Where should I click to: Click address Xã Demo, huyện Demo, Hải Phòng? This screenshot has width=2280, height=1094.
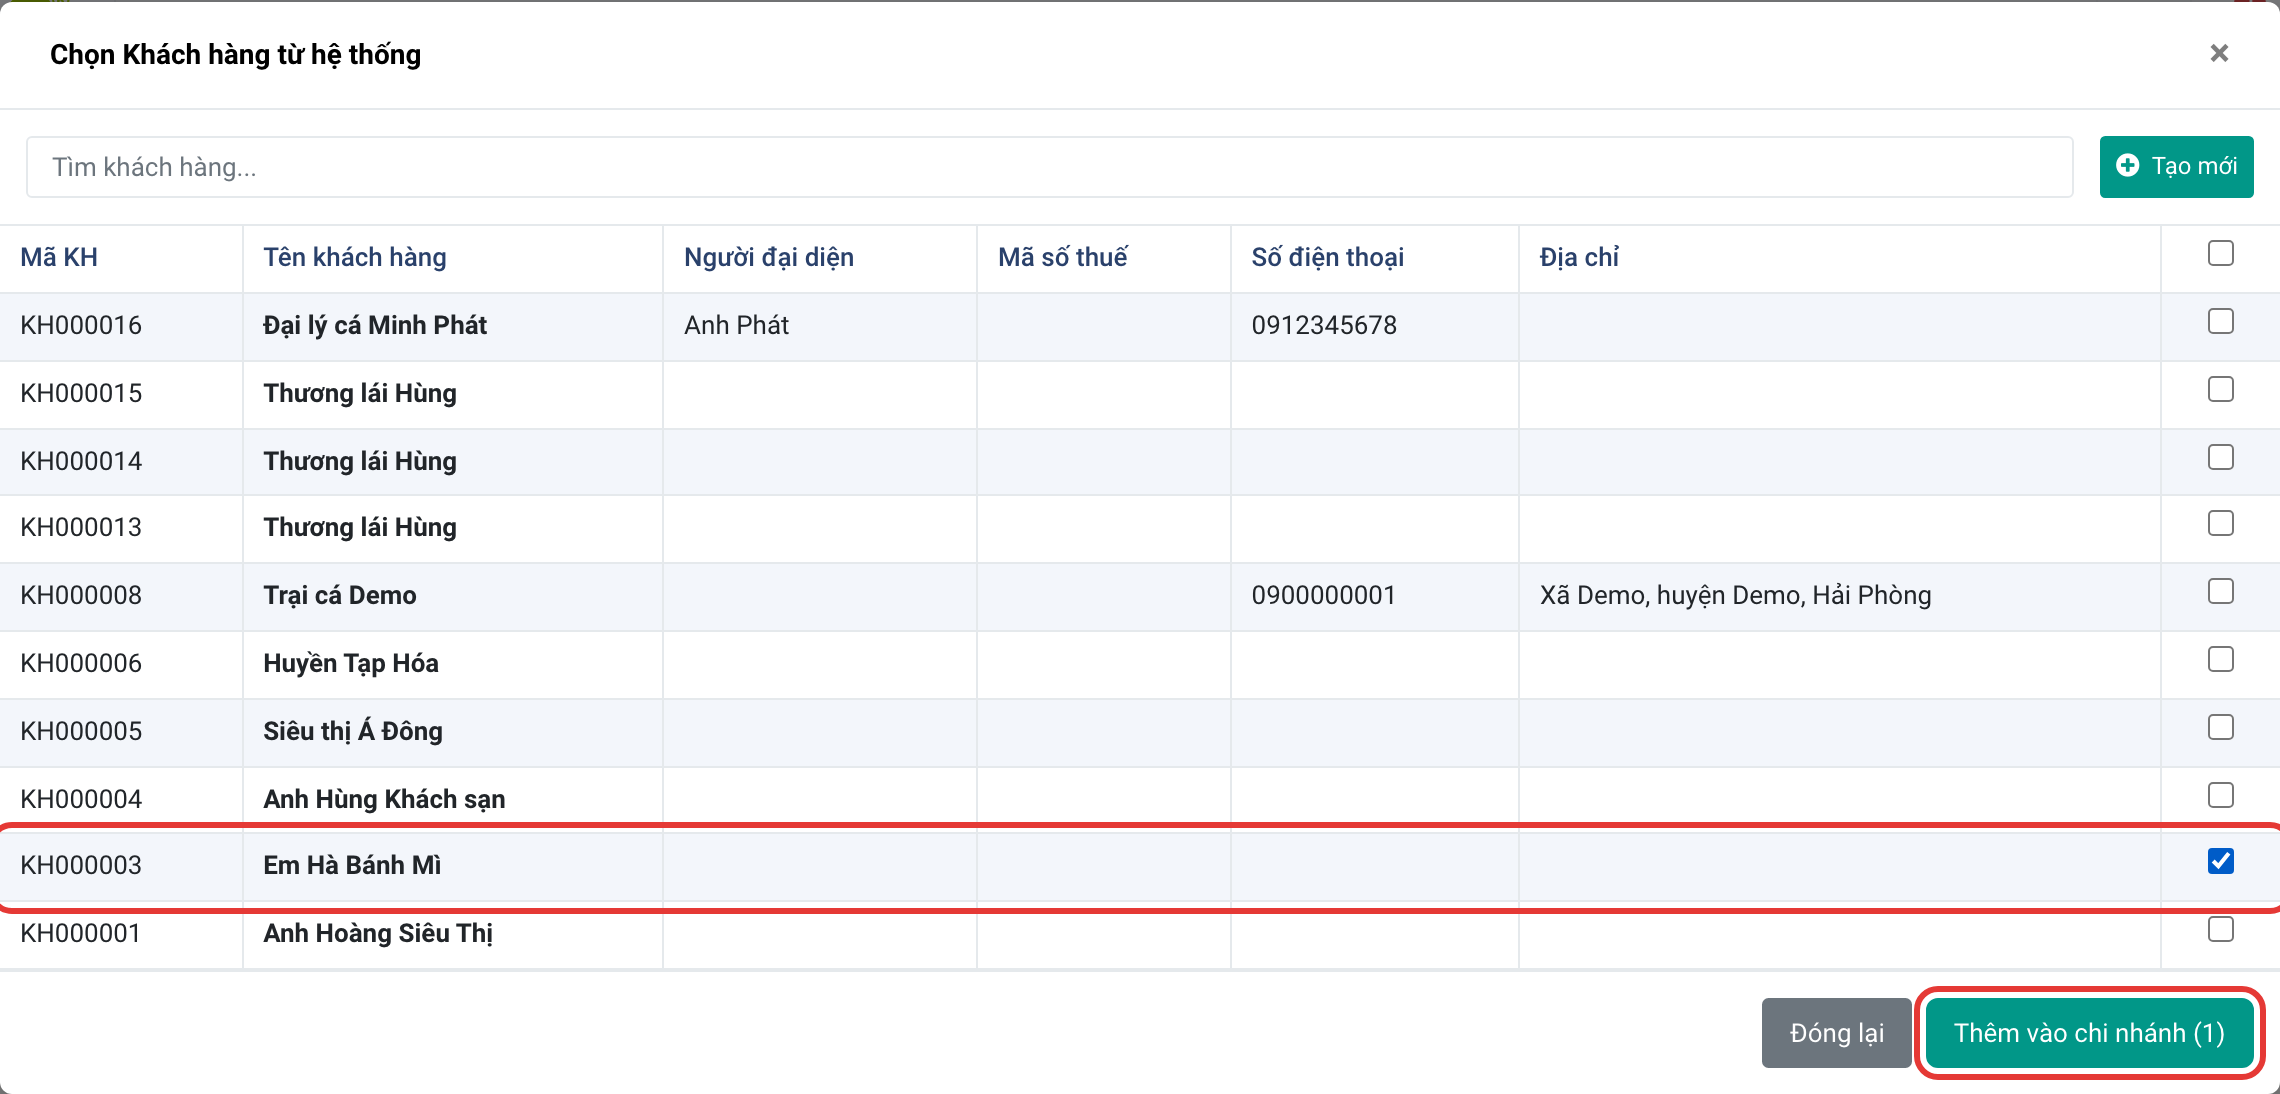click(1735, 595)
